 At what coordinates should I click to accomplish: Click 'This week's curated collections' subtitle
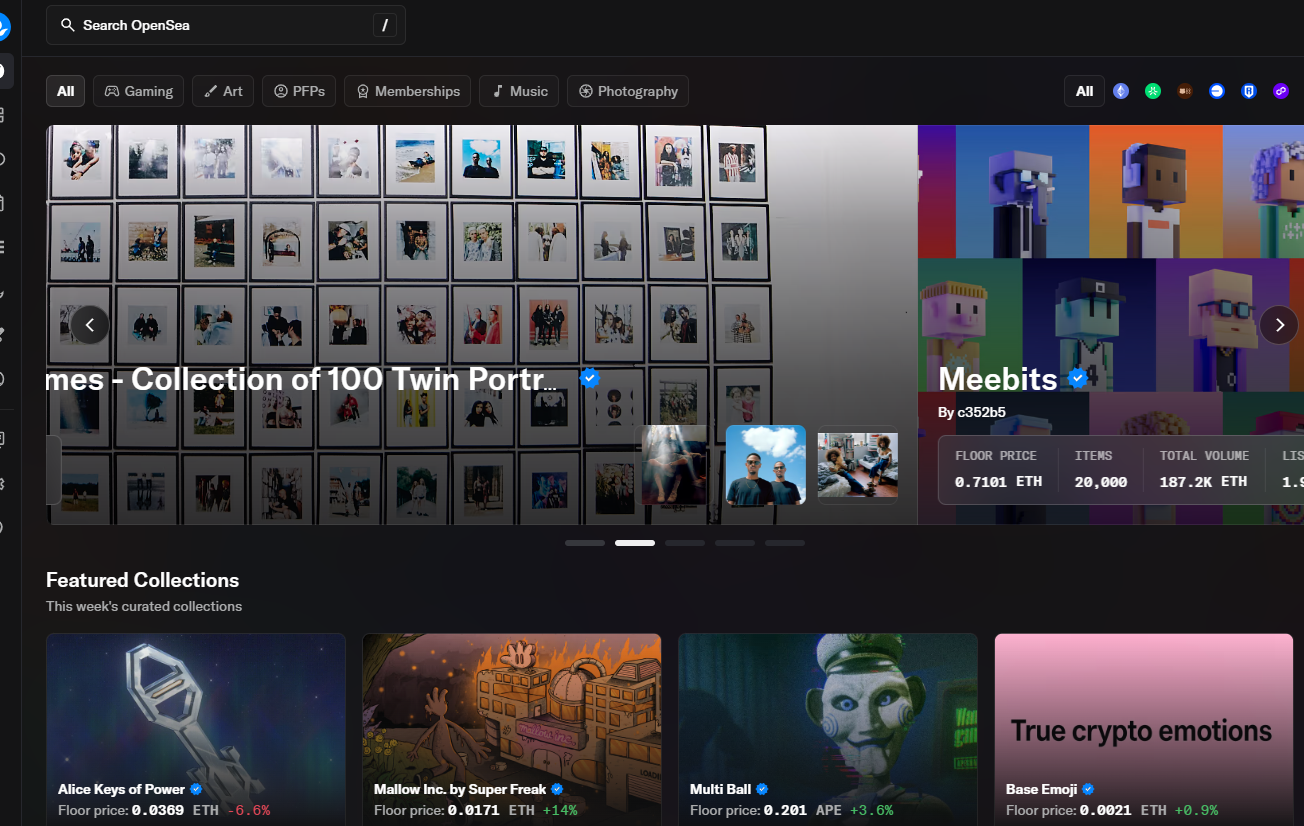pyautogui.click(x=144, y=606)
